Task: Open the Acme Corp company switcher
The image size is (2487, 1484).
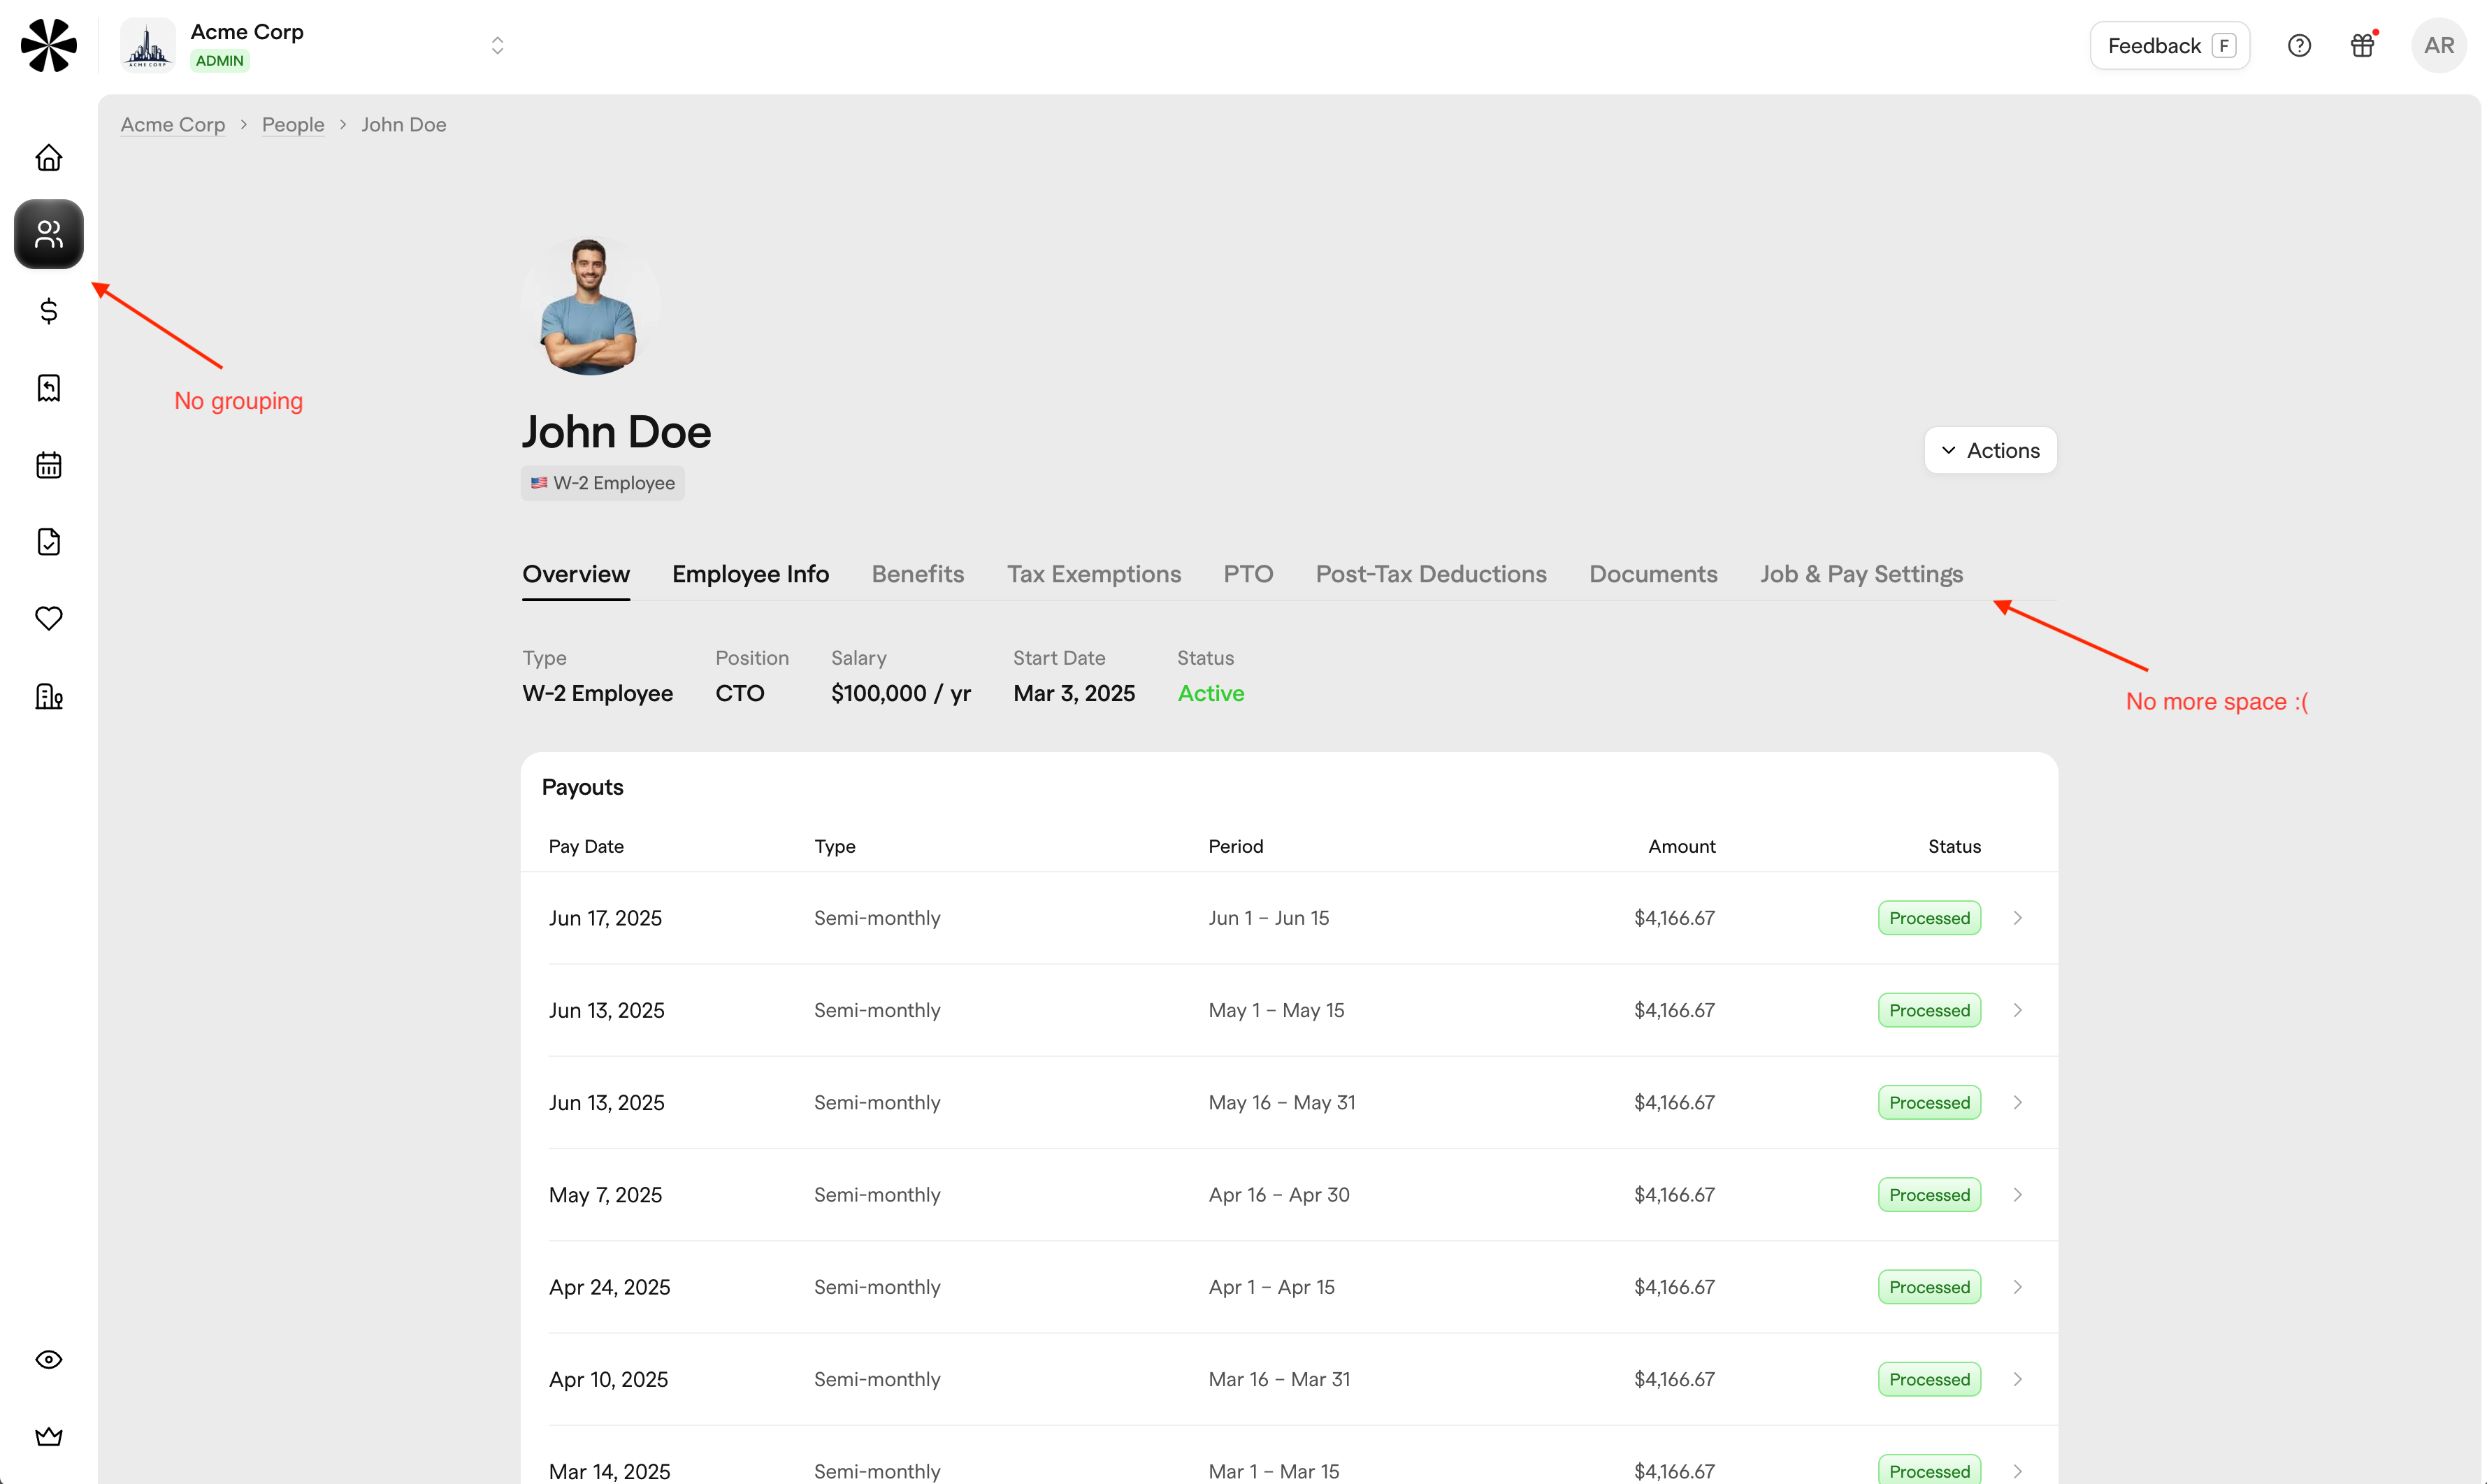Action: click(497, 46)
